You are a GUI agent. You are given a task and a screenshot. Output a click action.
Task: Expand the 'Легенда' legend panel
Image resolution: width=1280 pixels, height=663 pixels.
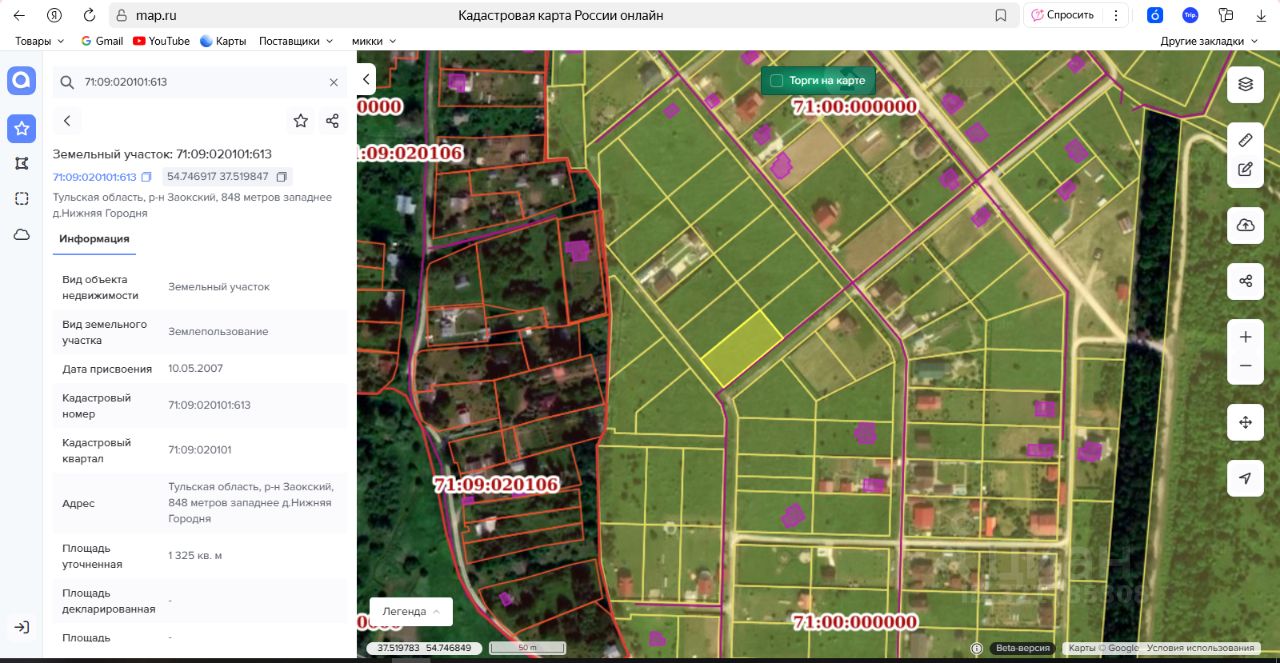tap(411, 611)
